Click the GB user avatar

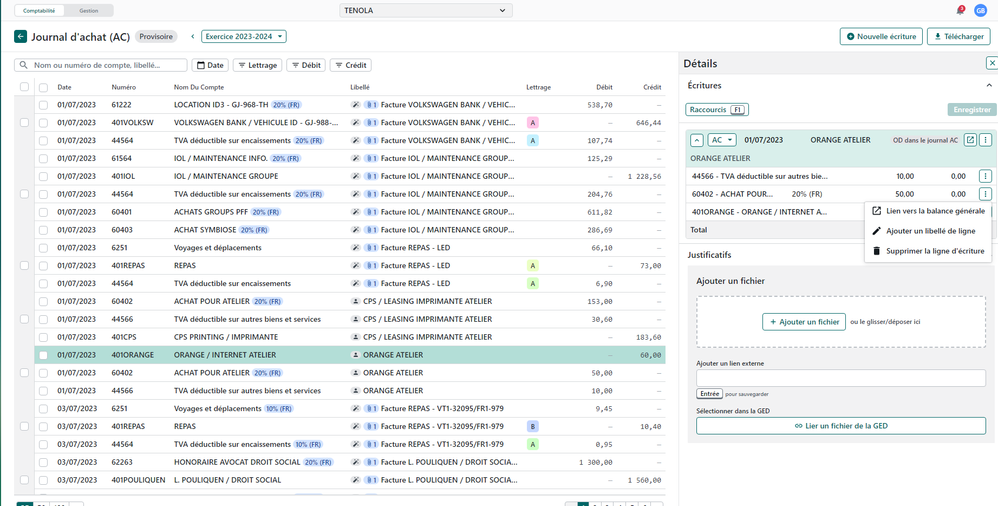(980, 10)
